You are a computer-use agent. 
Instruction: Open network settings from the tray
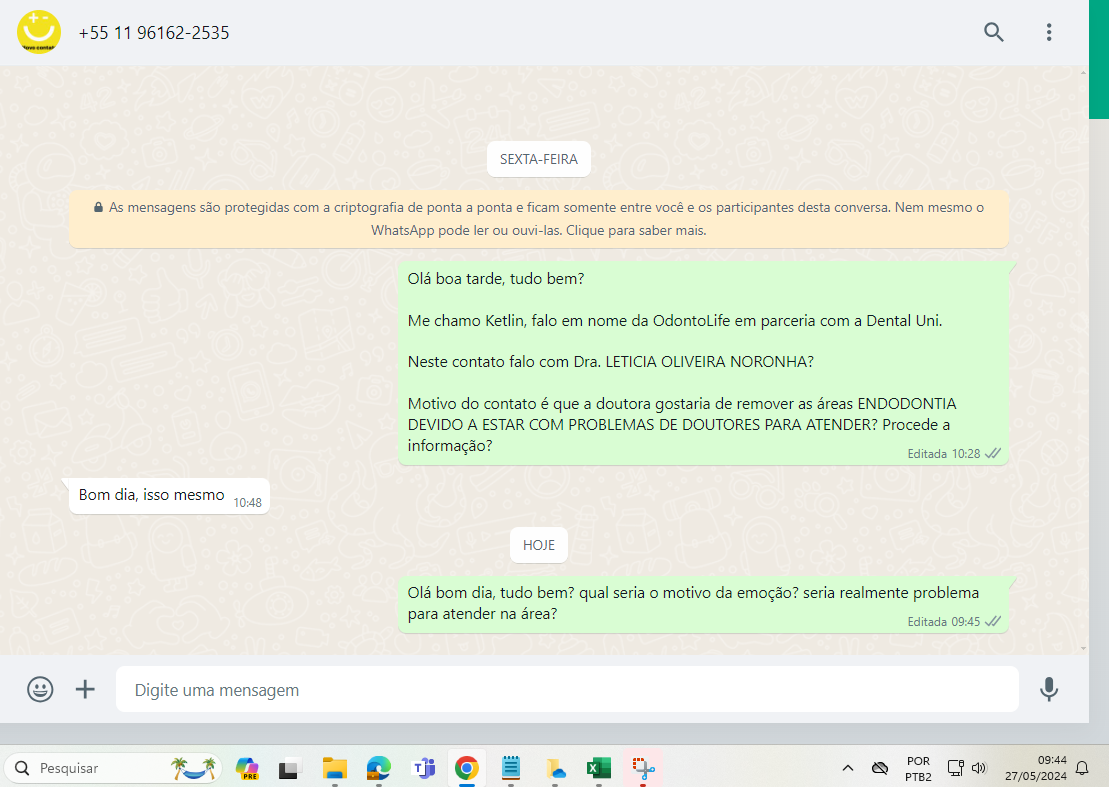tap(956, 768)
